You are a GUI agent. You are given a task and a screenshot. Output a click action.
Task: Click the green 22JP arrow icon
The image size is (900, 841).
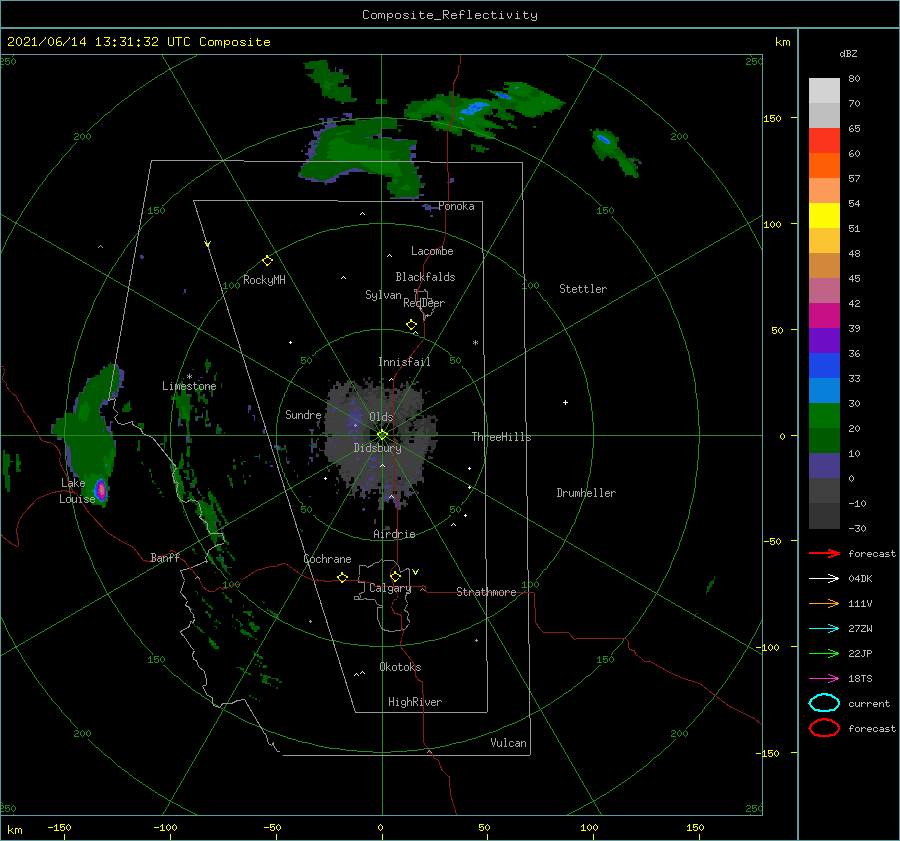click(824, 653)
